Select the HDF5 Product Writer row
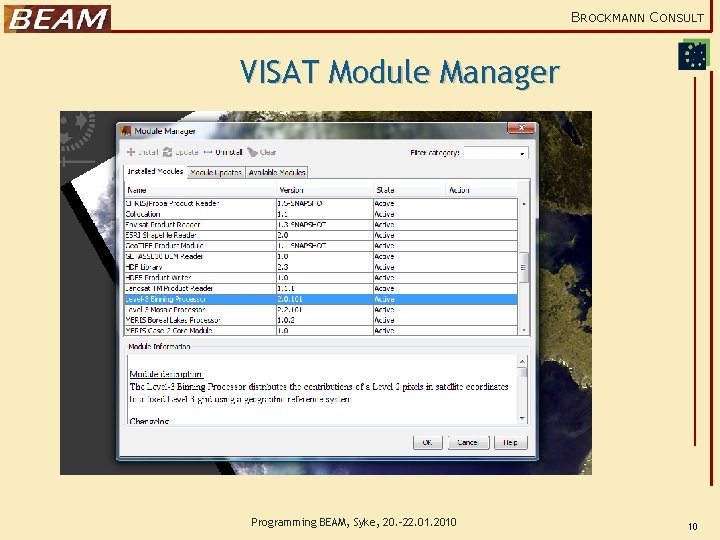 pos(321,277)
